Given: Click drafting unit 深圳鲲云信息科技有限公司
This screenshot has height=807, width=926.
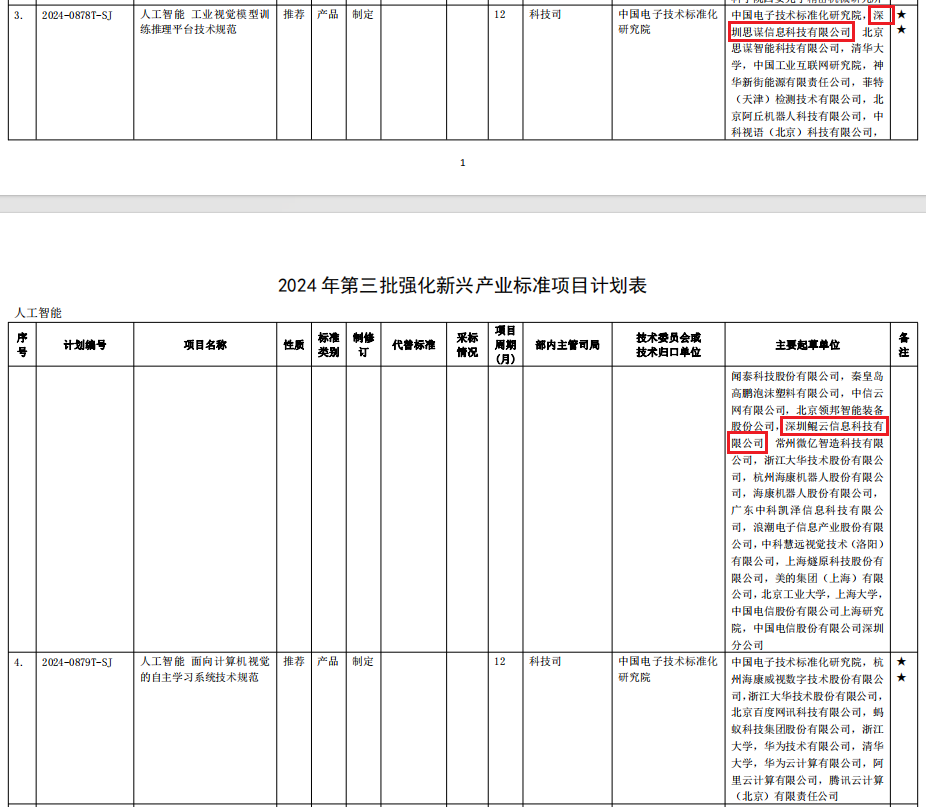Looking at the screenshot, I should coord(807,435).
